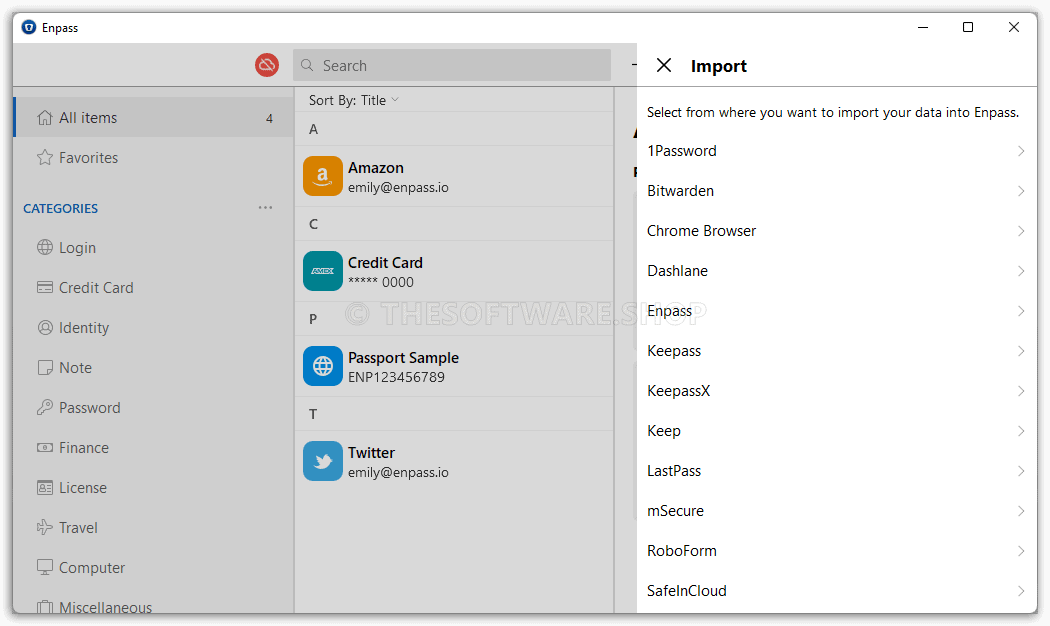The height and width of the screenshot is (626, 1050).
Task: Click the Credit Card category icon
Action: [45, 287]
